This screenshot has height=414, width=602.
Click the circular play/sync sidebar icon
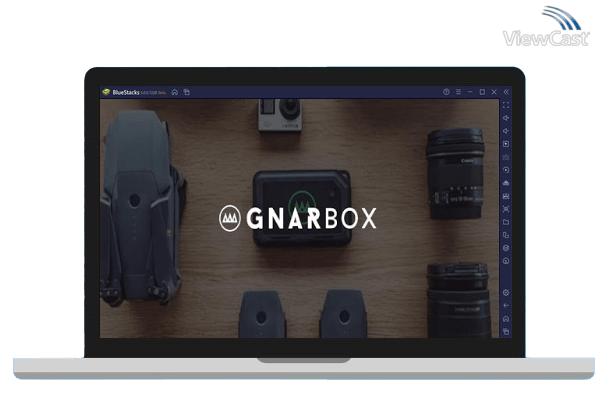coord(506,170)
